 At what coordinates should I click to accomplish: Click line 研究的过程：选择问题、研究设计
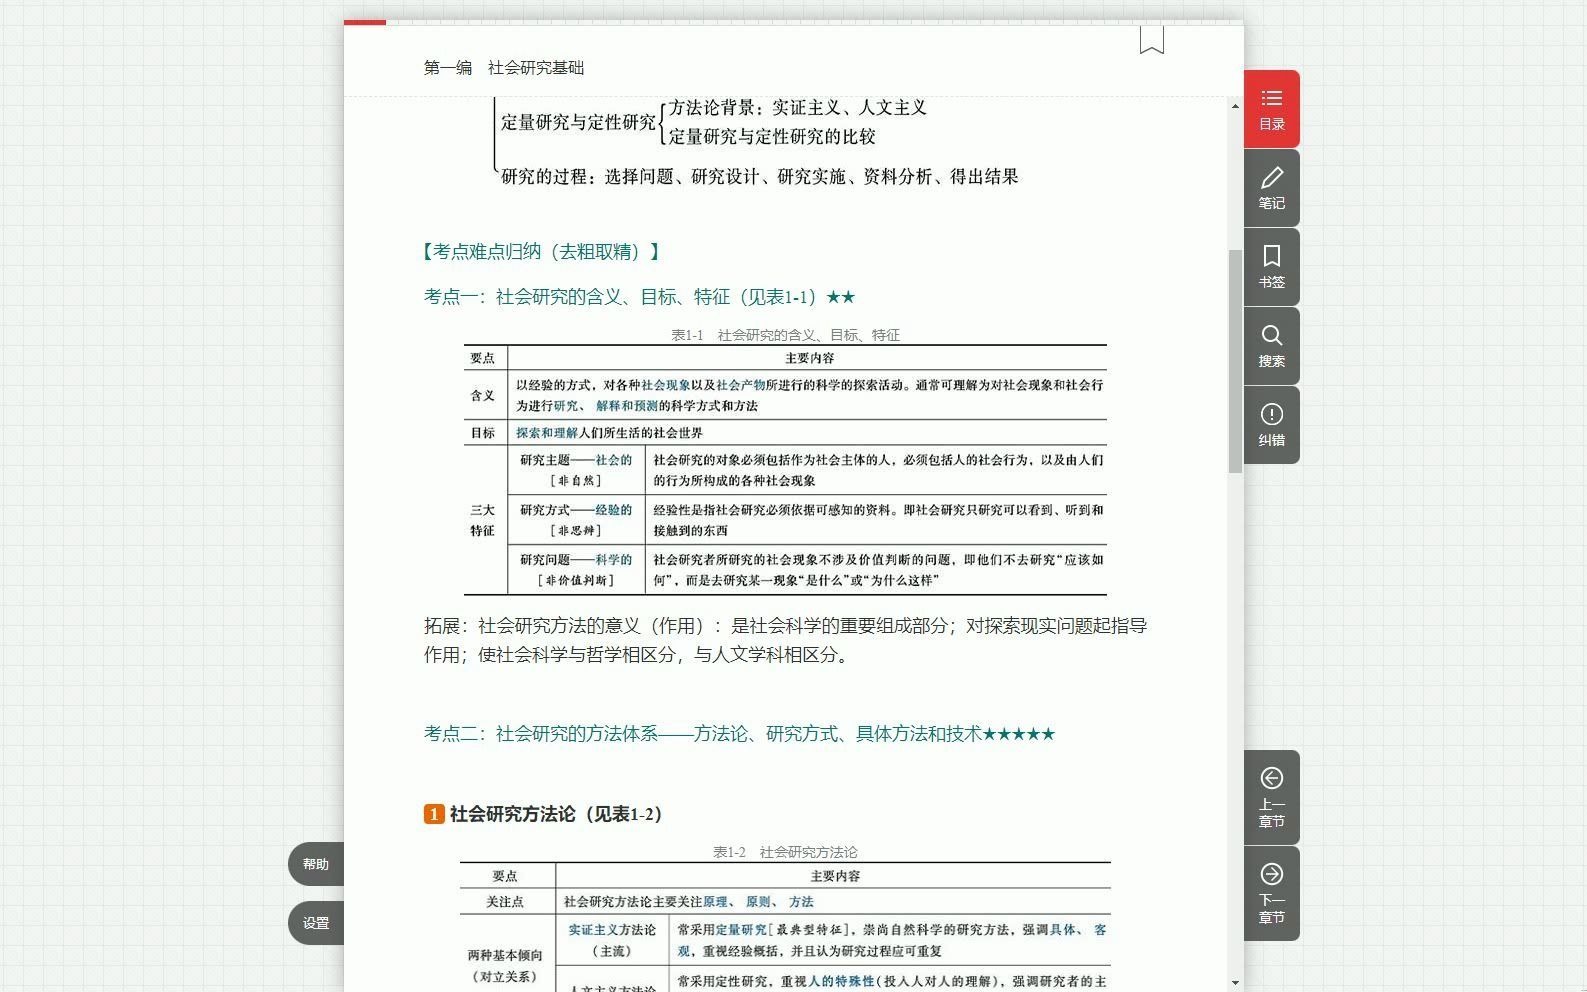(760, 177)
